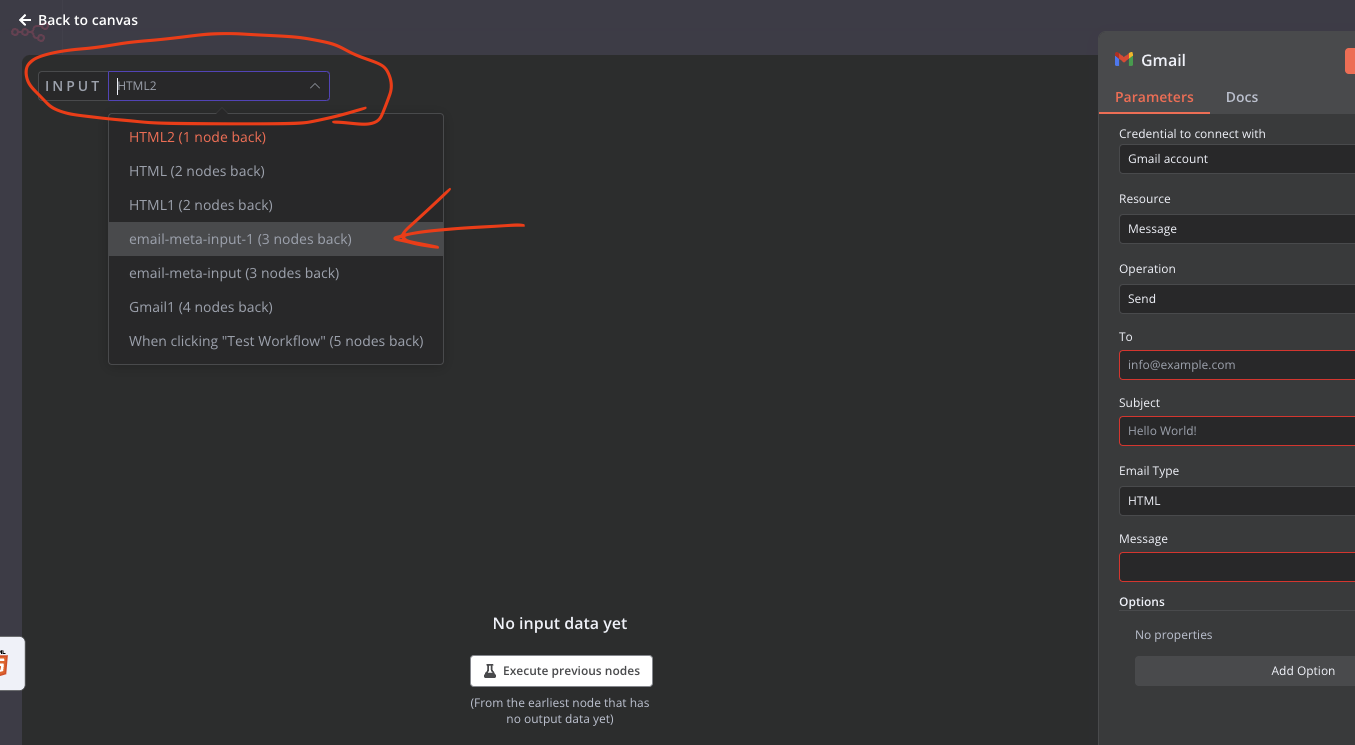Click the HTML5 node icon on left edge

point(10,663)
